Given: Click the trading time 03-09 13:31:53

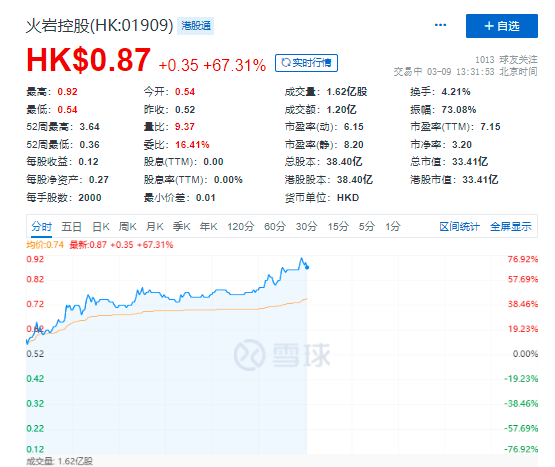Looking at the screenshot, I should pyautogui.click(x=460, y=72).
